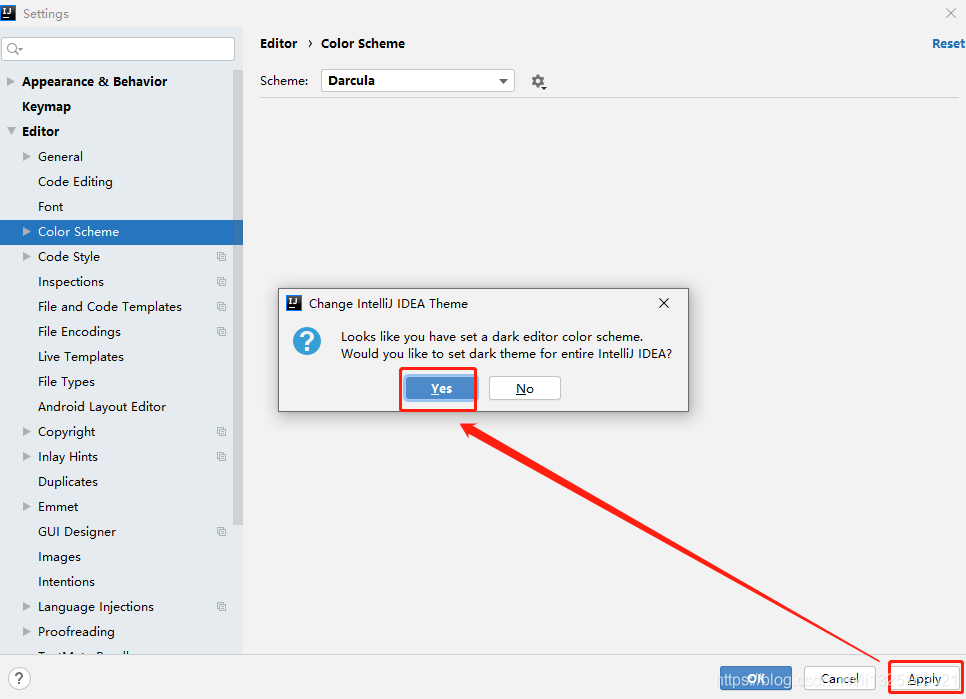
Task: Click into the settings search field
Action: point(118,49)
